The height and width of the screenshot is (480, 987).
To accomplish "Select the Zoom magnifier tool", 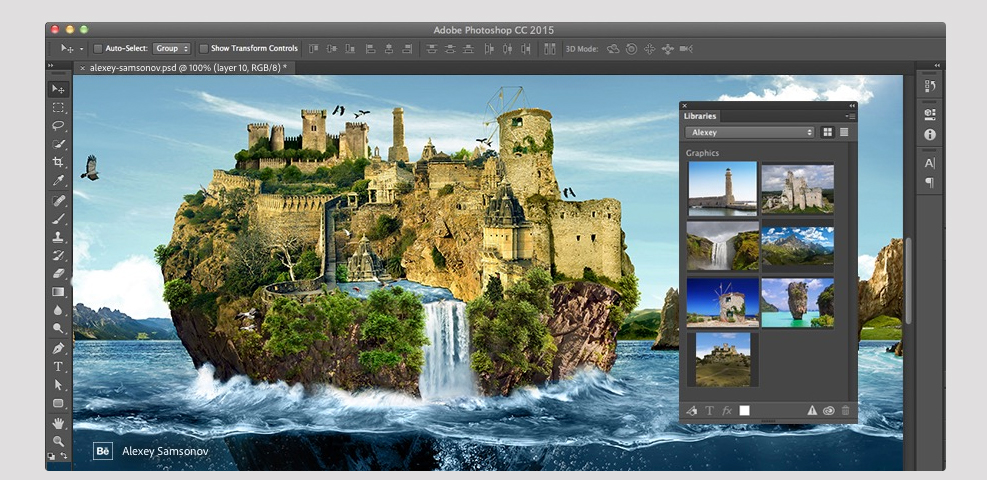I will [59, 441].
